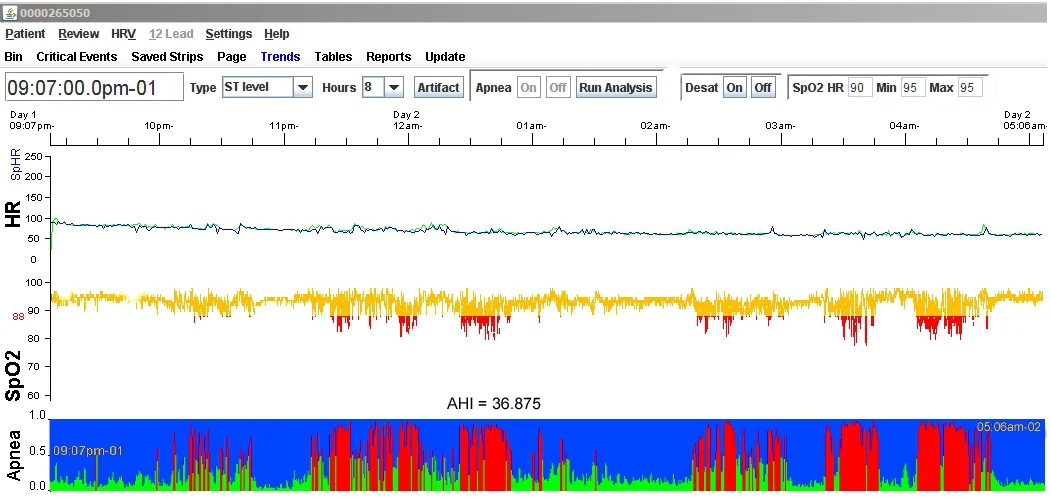Turn Desat On
The width and height of the screenshot is (1051, 499).
pyautogui.click(x=735, y=87)
